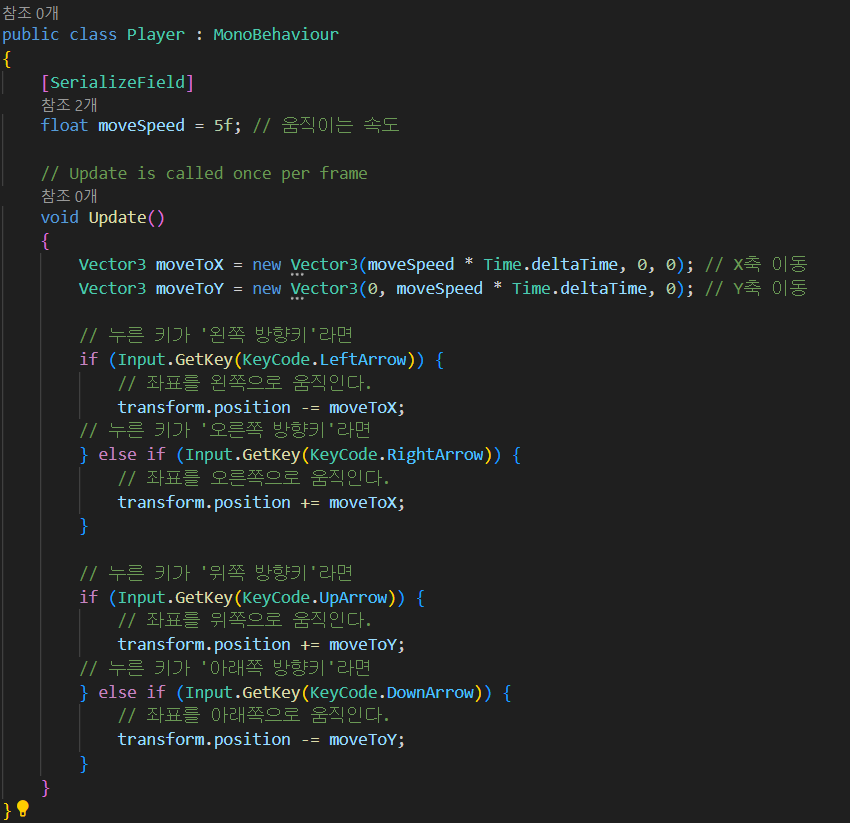Click the 'void' keyword

tap(60, 218)
